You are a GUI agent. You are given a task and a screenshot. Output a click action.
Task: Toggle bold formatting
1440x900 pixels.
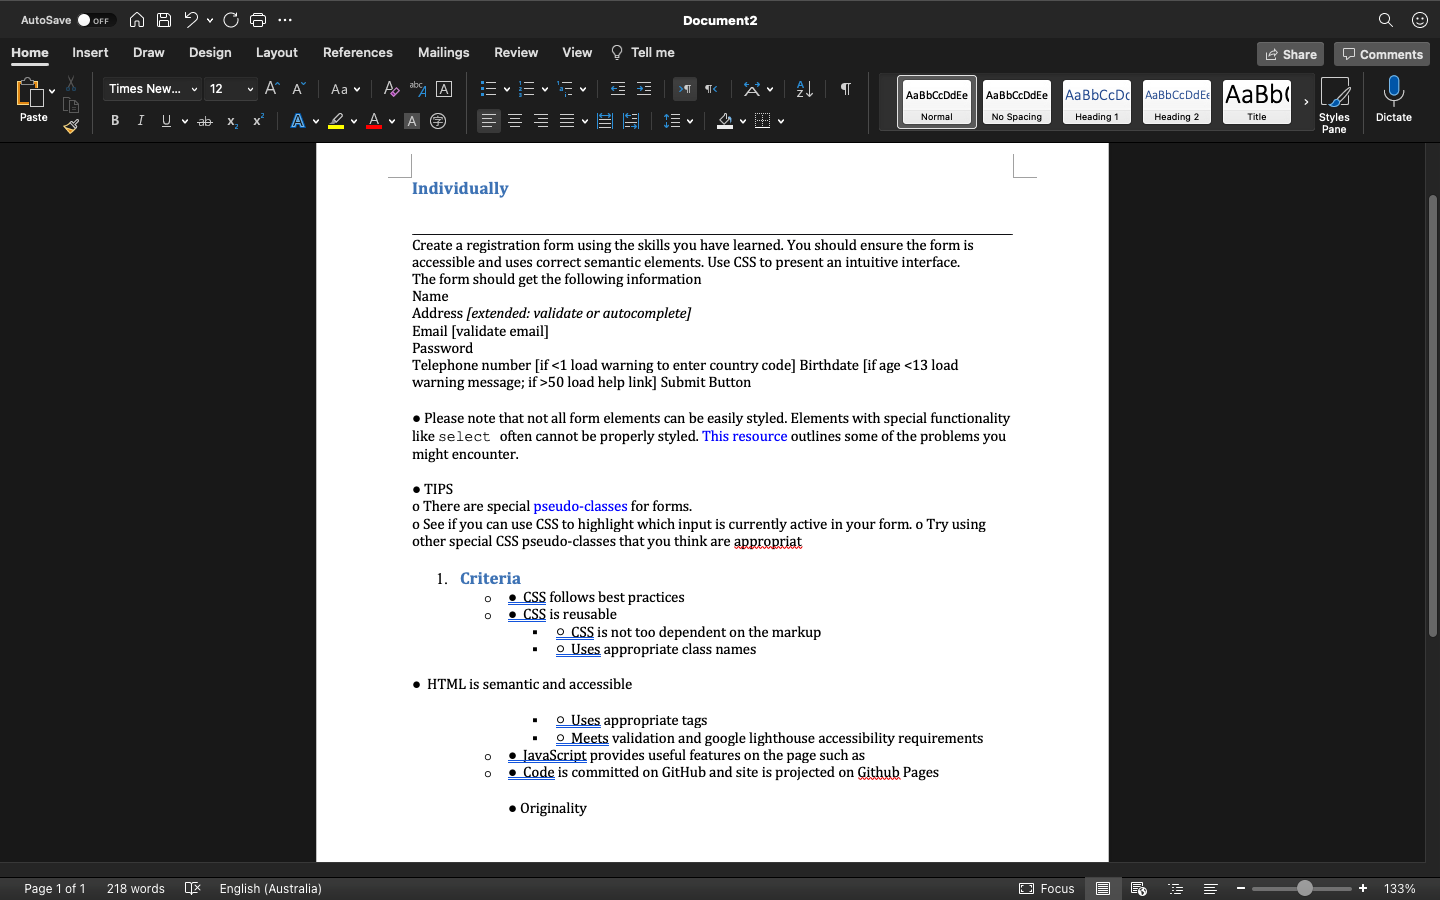[x=115, y=121]
